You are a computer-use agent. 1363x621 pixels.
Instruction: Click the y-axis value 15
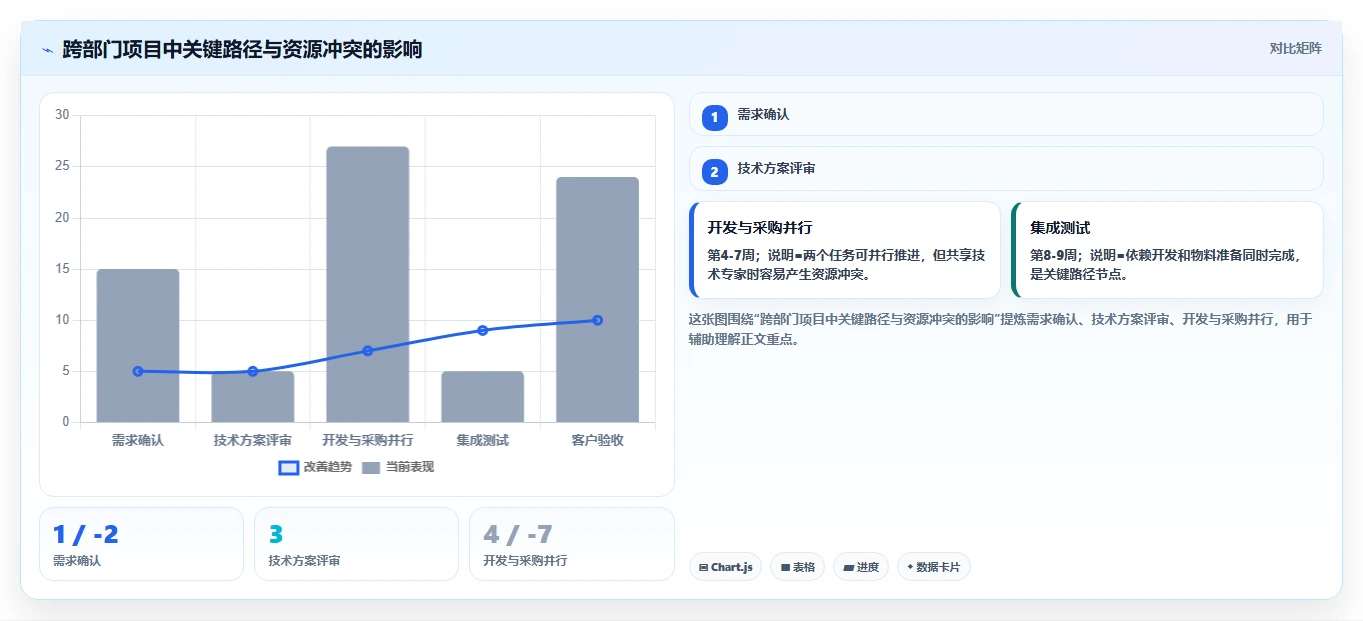tap(62, 269)
